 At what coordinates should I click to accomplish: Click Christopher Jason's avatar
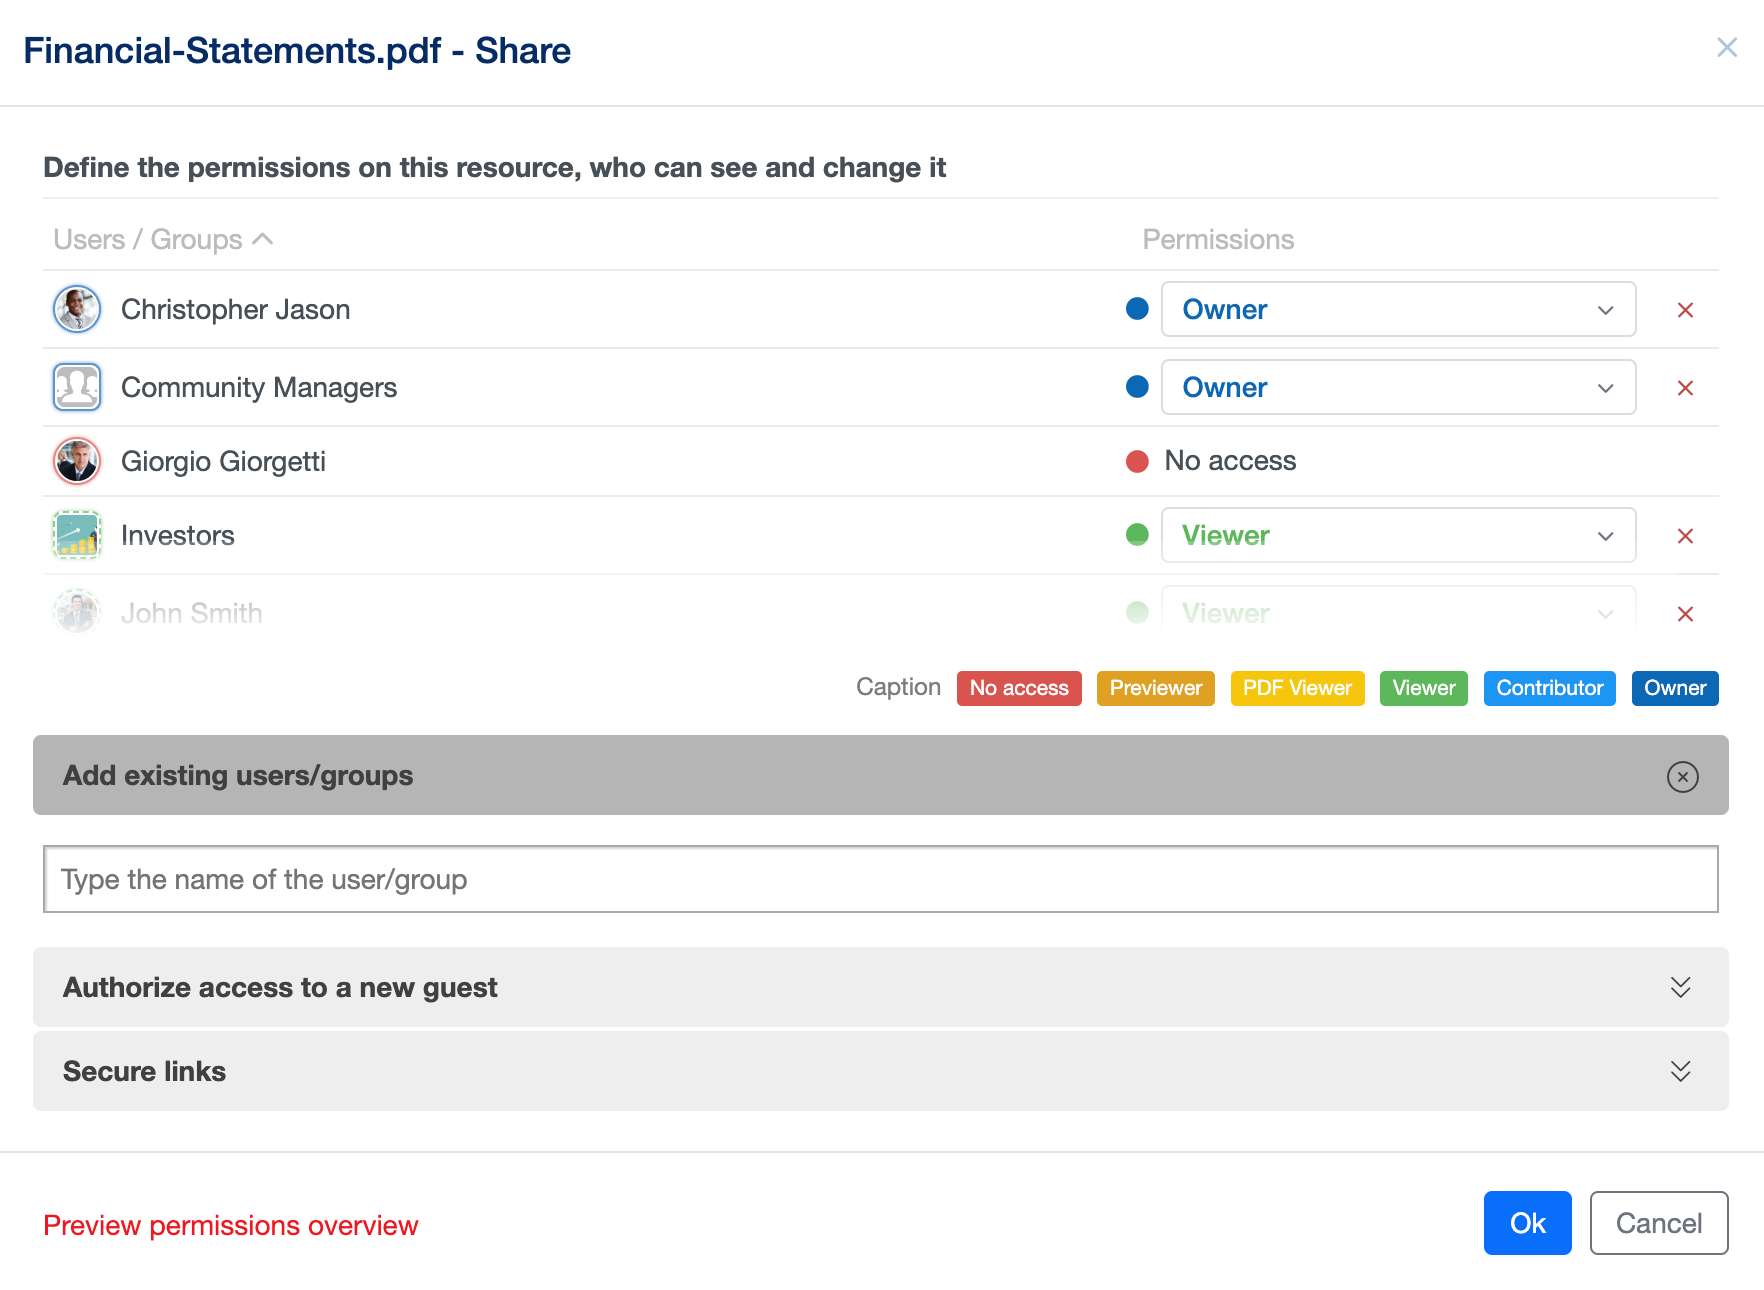pos(77,309)
